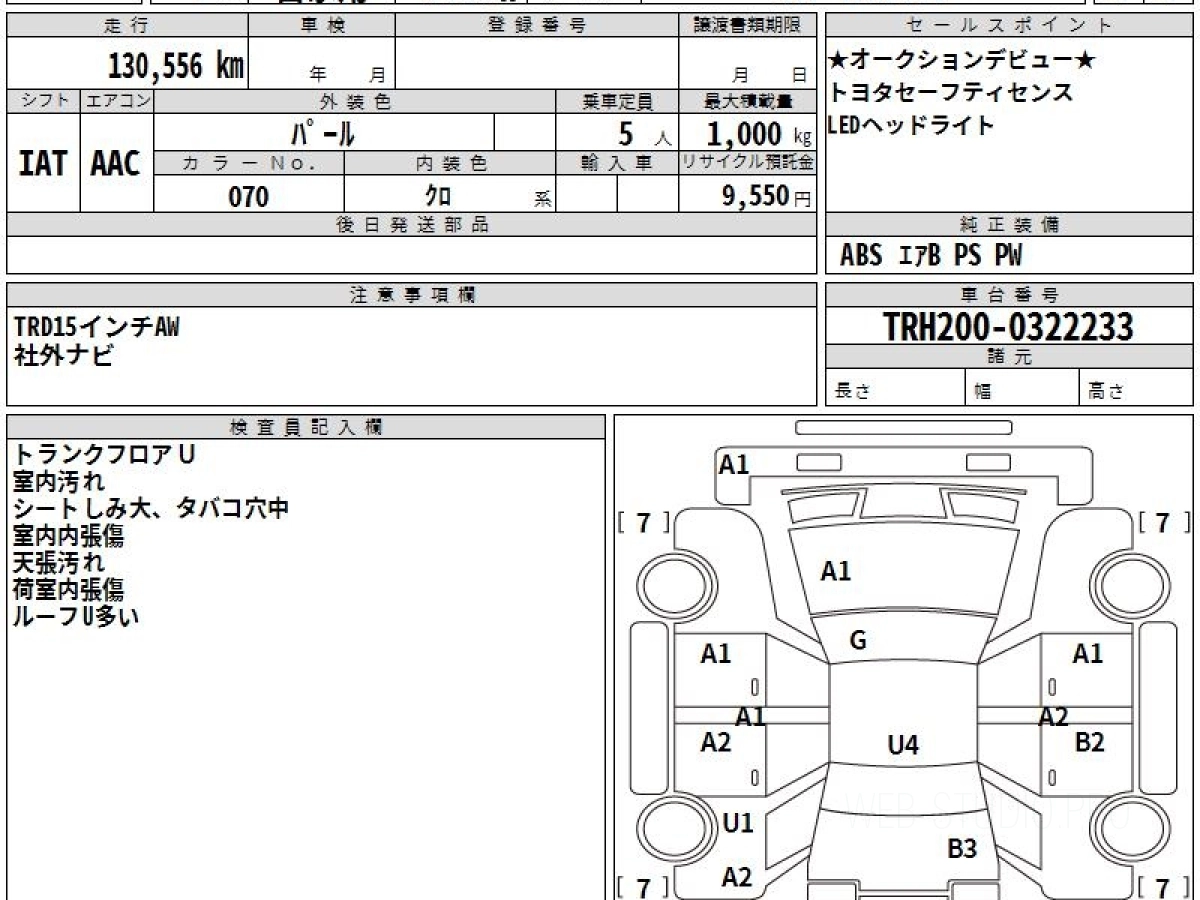Click the セールスポイント heading
Viewport: 1200px width, 900px height.
pyautogui.click(x=1010, y=25)
